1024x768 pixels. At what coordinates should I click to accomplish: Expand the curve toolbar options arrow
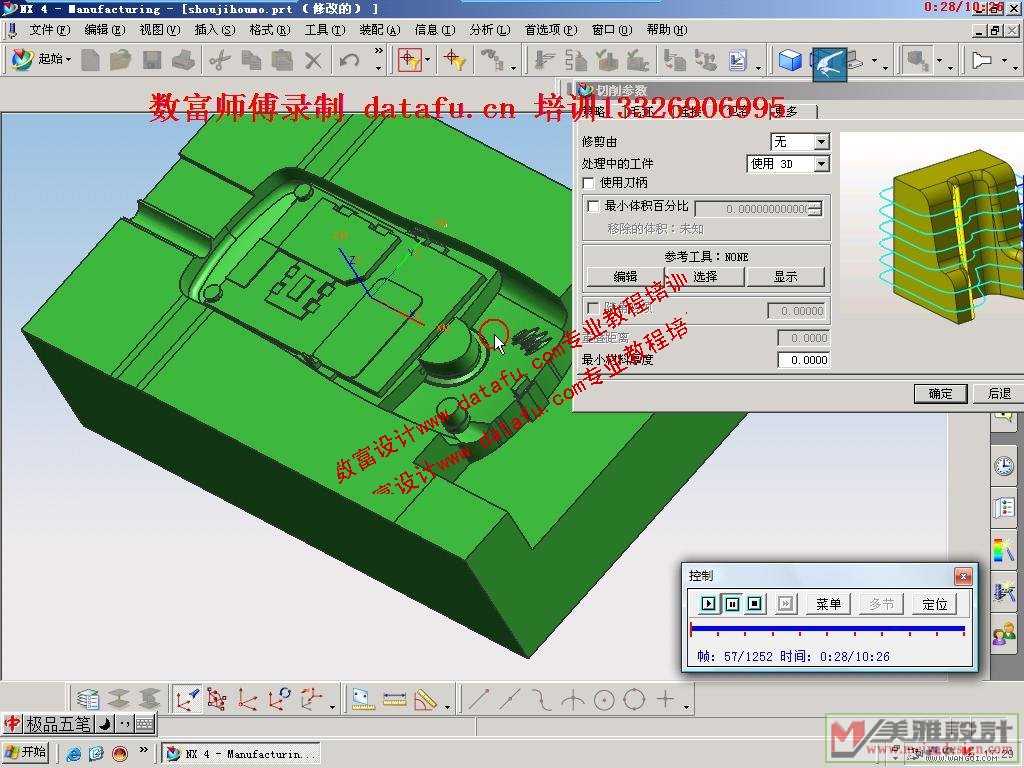(686, 706)
